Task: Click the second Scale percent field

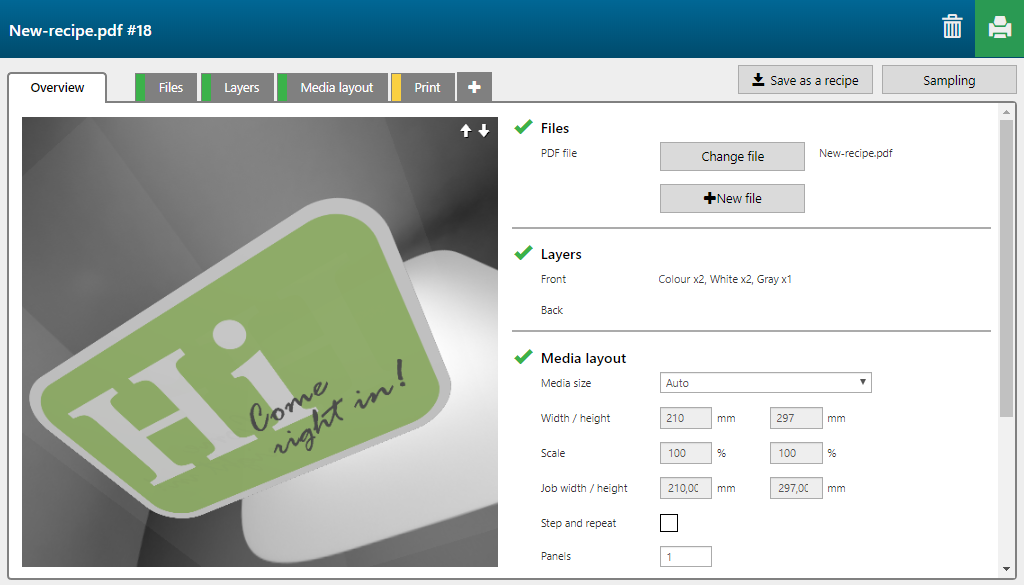Action: coord(796,453)
